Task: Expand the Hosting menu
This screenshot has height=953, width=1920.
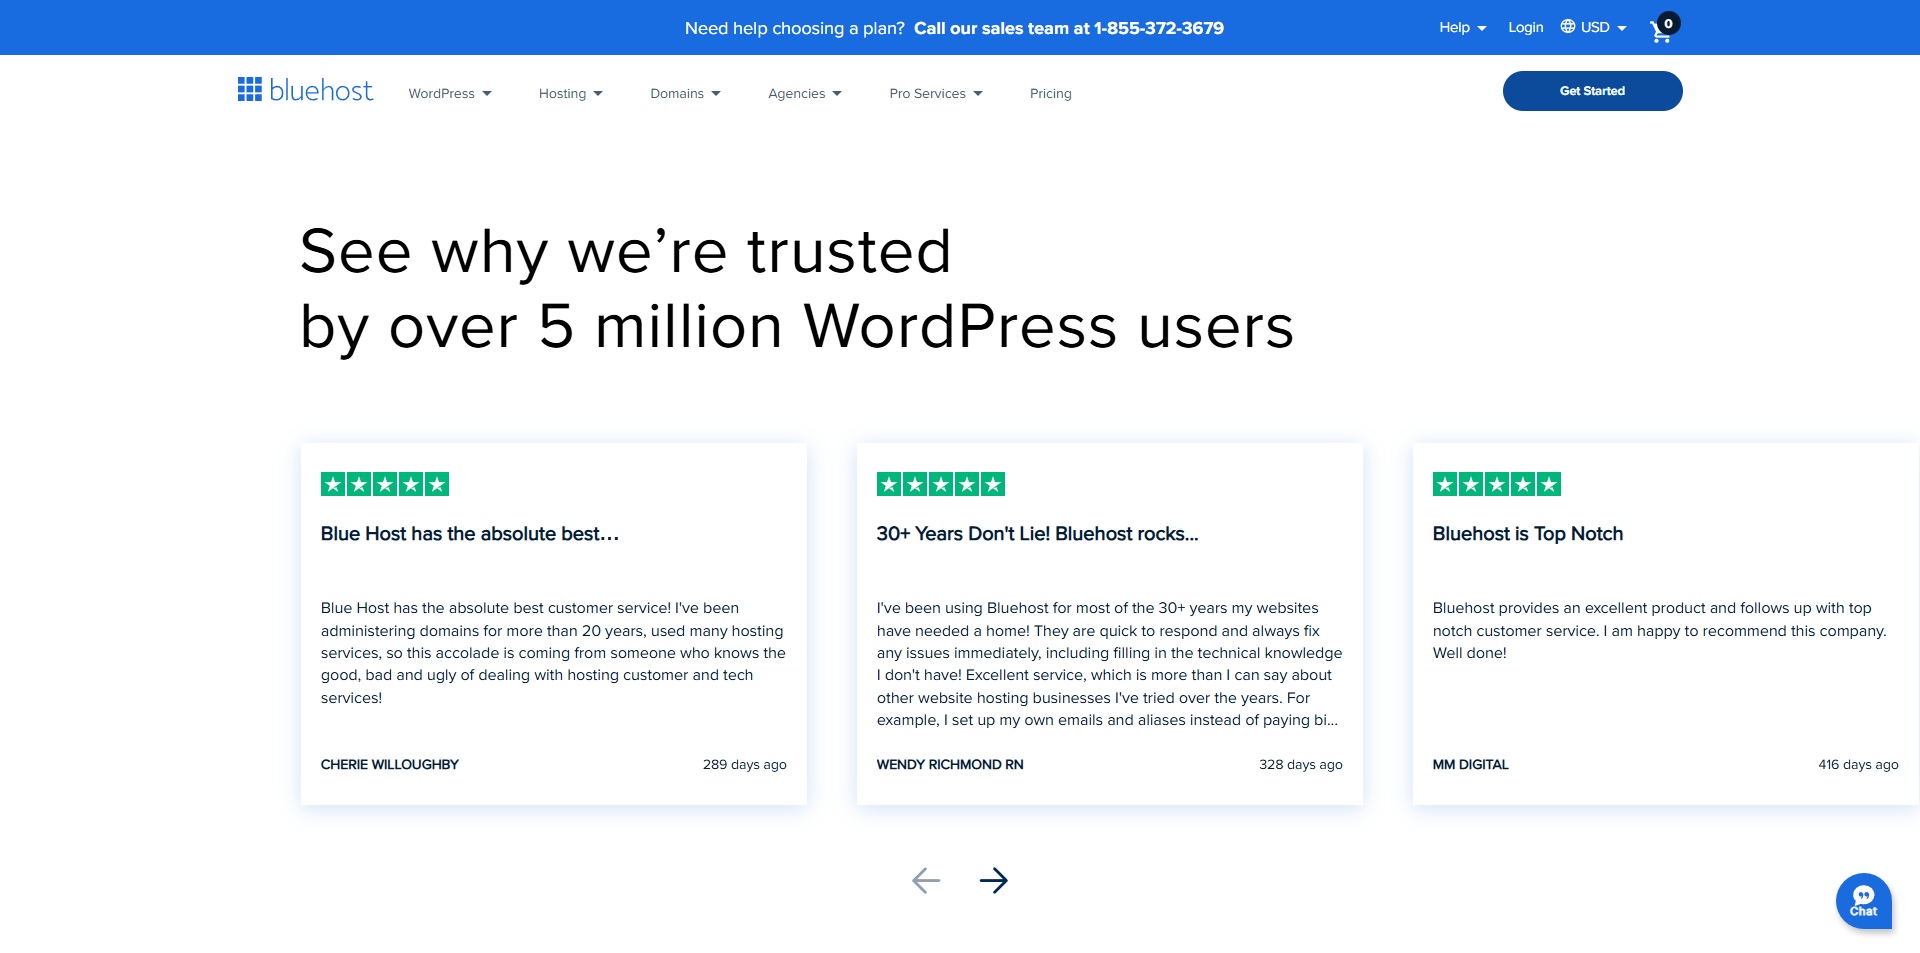Action: [570, 93]
